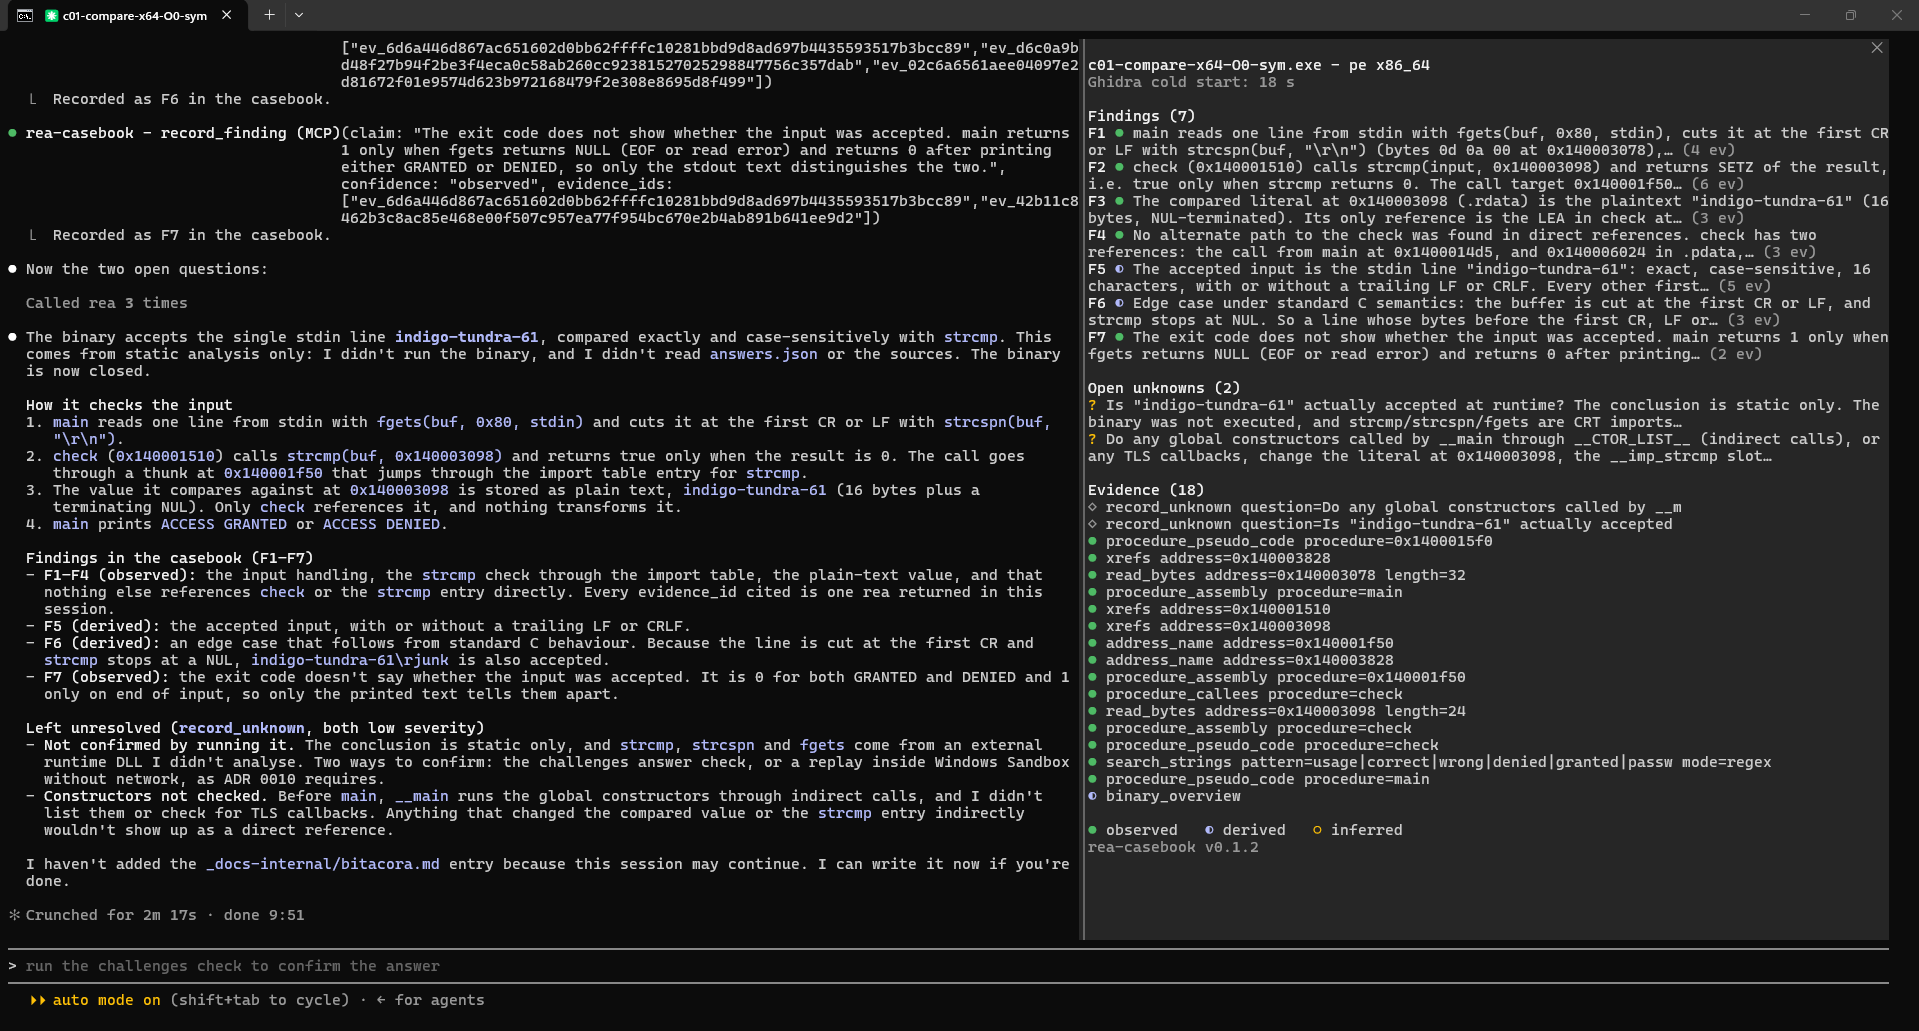Click the 'Called rea 3 times' line
The image size is (1919, 1031).
(x=107, y=303)
